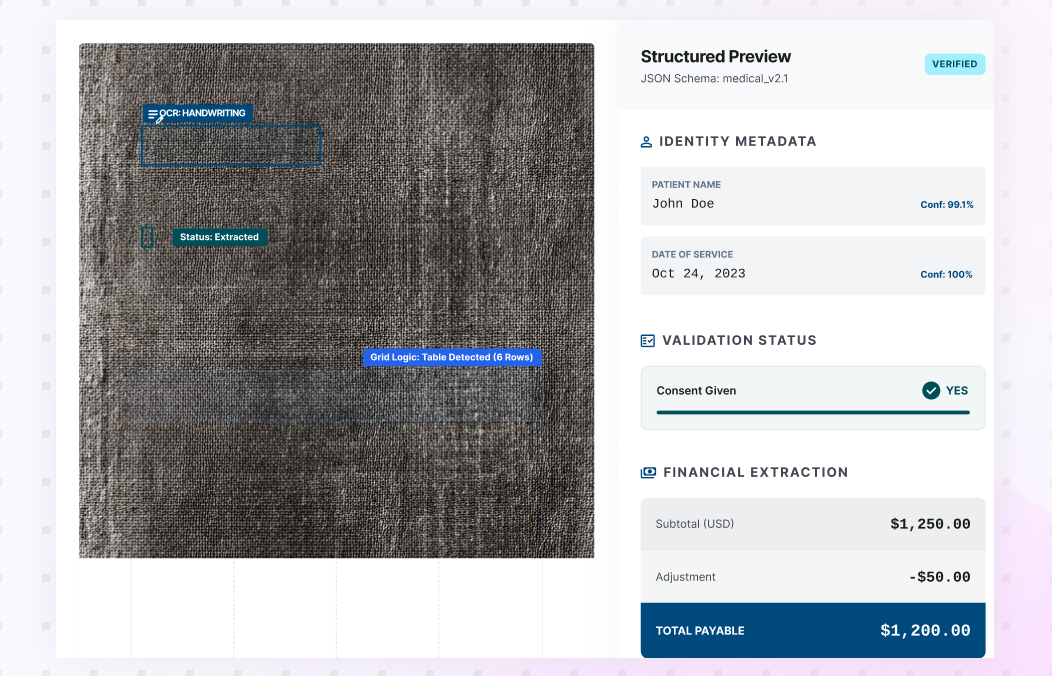The height and width of the screenshot is (676, 1052).
Task: Select the Subtotal amount $1,250.00
Action: point(930,524)
